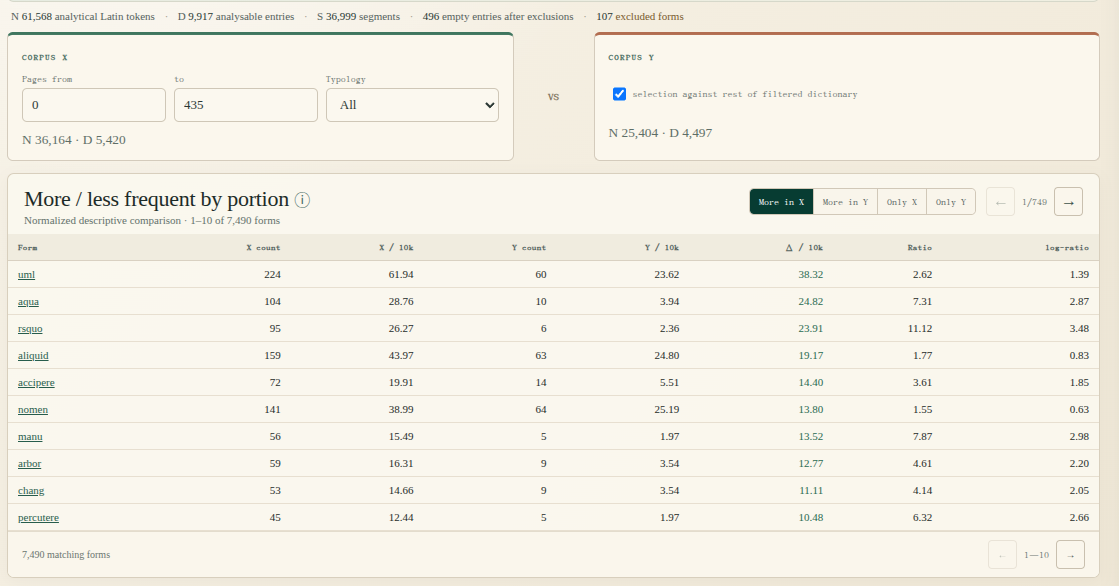
Task: Open the 'percutere' form link
Action: (x=39, y=518)
